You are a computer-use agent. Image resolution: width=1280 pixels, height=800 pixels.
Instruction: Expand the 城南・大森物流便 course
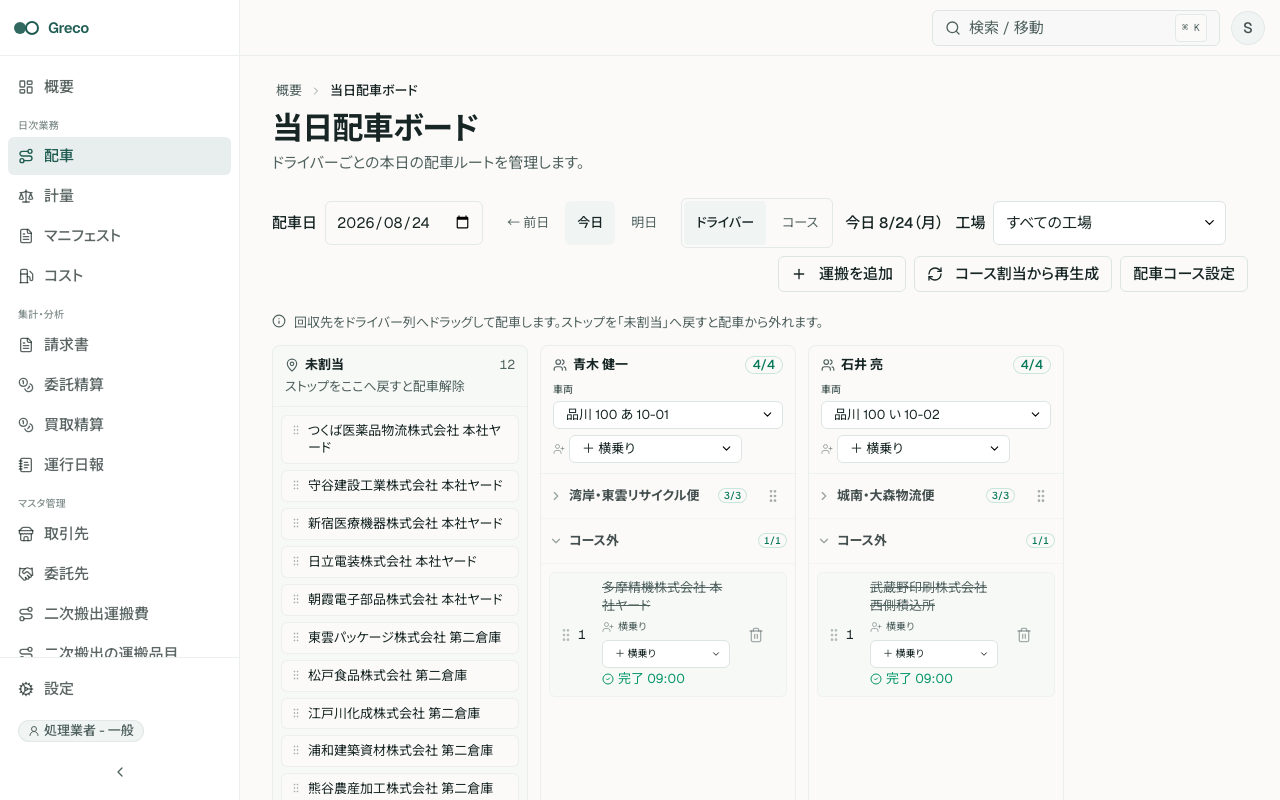824,496
